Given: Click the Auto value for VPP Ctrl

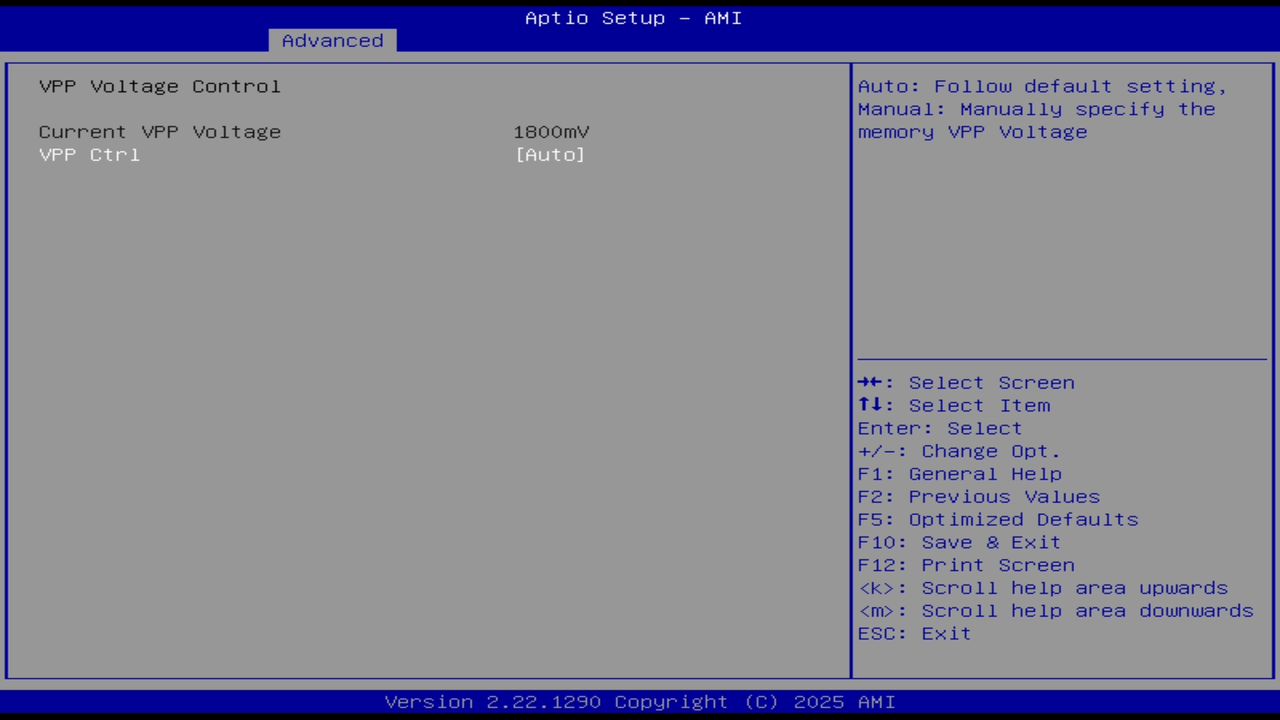Looking at the screenshot, I should coord(549,154).
